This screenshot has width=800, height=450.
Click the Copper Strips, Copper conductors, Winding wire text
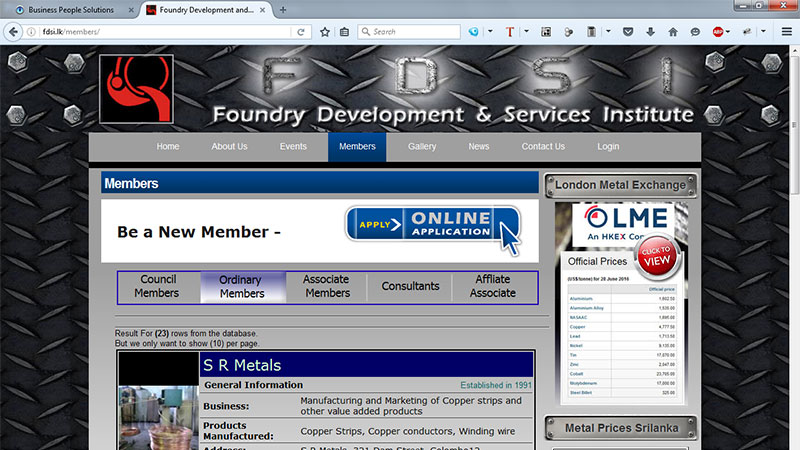[408, 431]
